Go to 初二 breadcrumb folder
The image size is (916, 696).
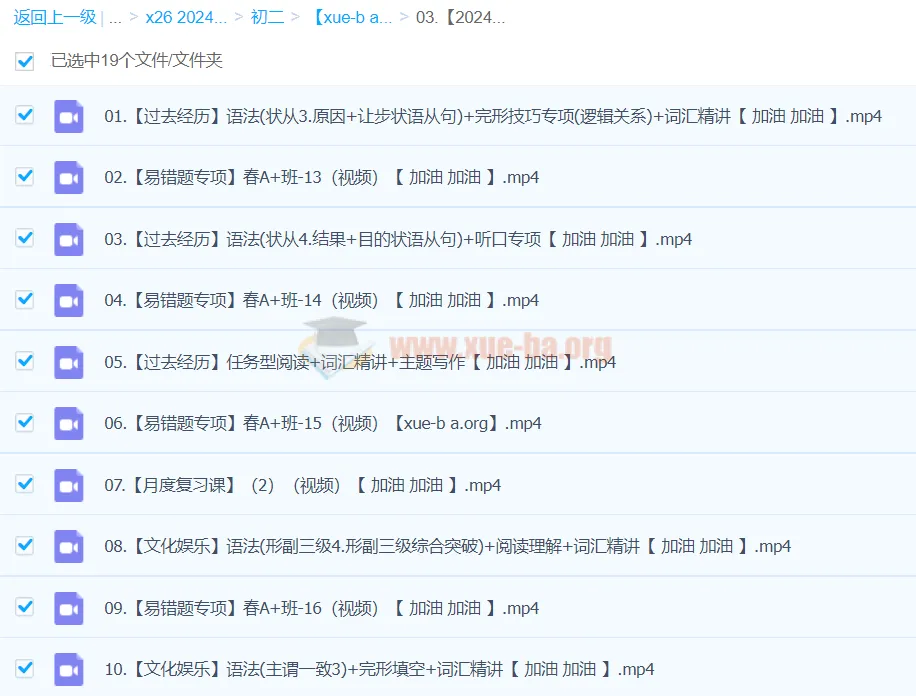click(x=267, y=17)
